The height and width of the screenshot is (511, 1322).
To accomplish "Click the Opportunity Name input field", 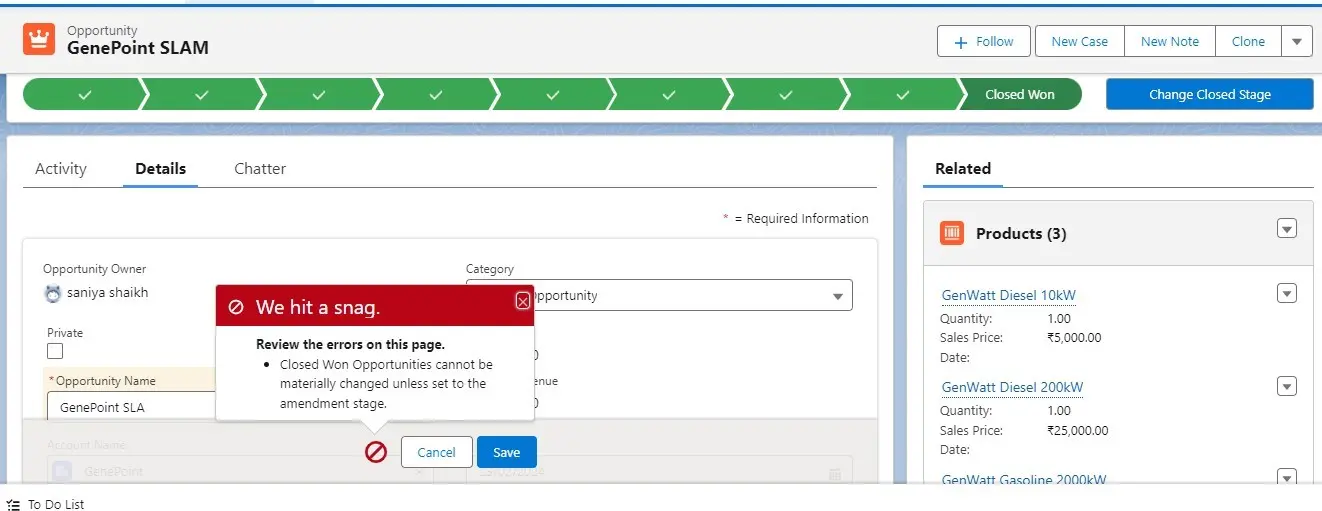I will coord(130,407).
